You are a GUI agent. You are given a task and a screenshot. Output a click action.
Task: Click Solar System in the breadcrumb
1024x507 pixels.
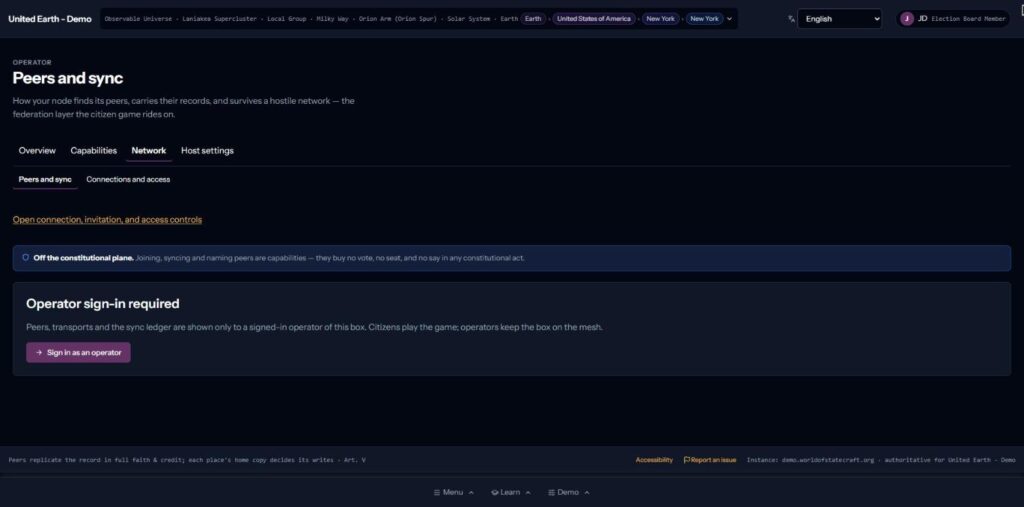tap(468, 19)
